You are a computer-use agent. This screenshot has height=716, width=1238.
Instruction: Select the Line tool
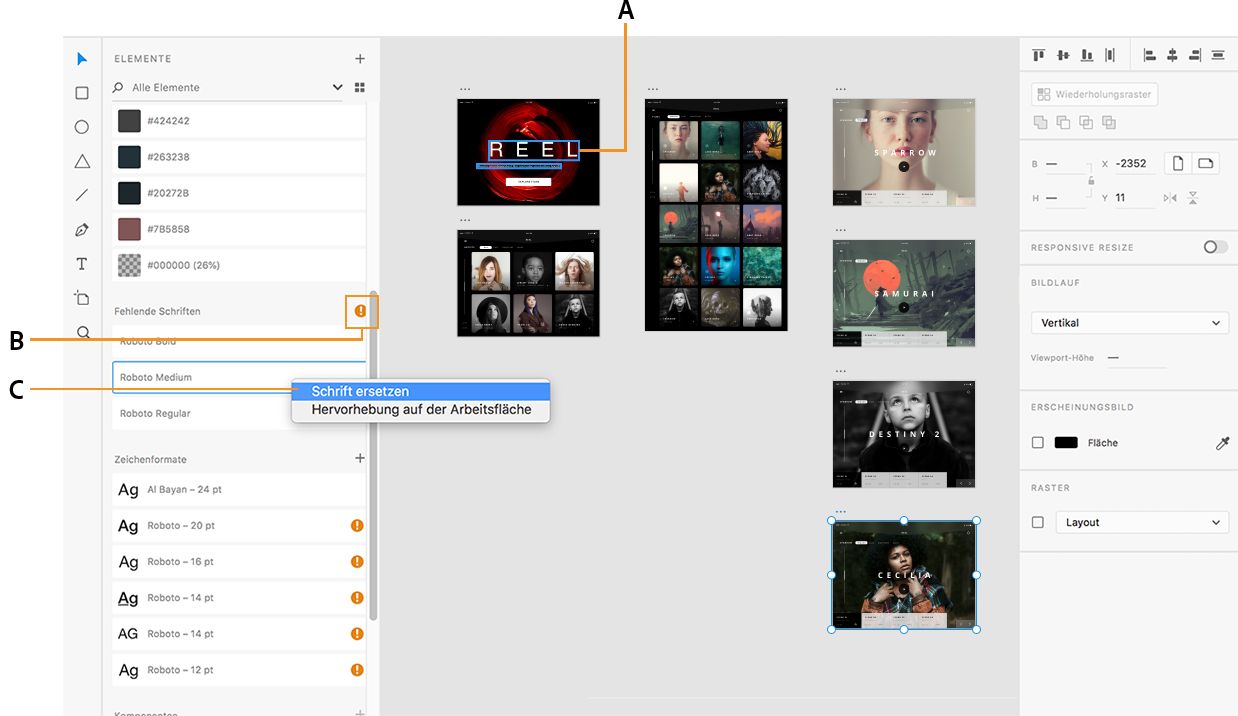[82, 195]
